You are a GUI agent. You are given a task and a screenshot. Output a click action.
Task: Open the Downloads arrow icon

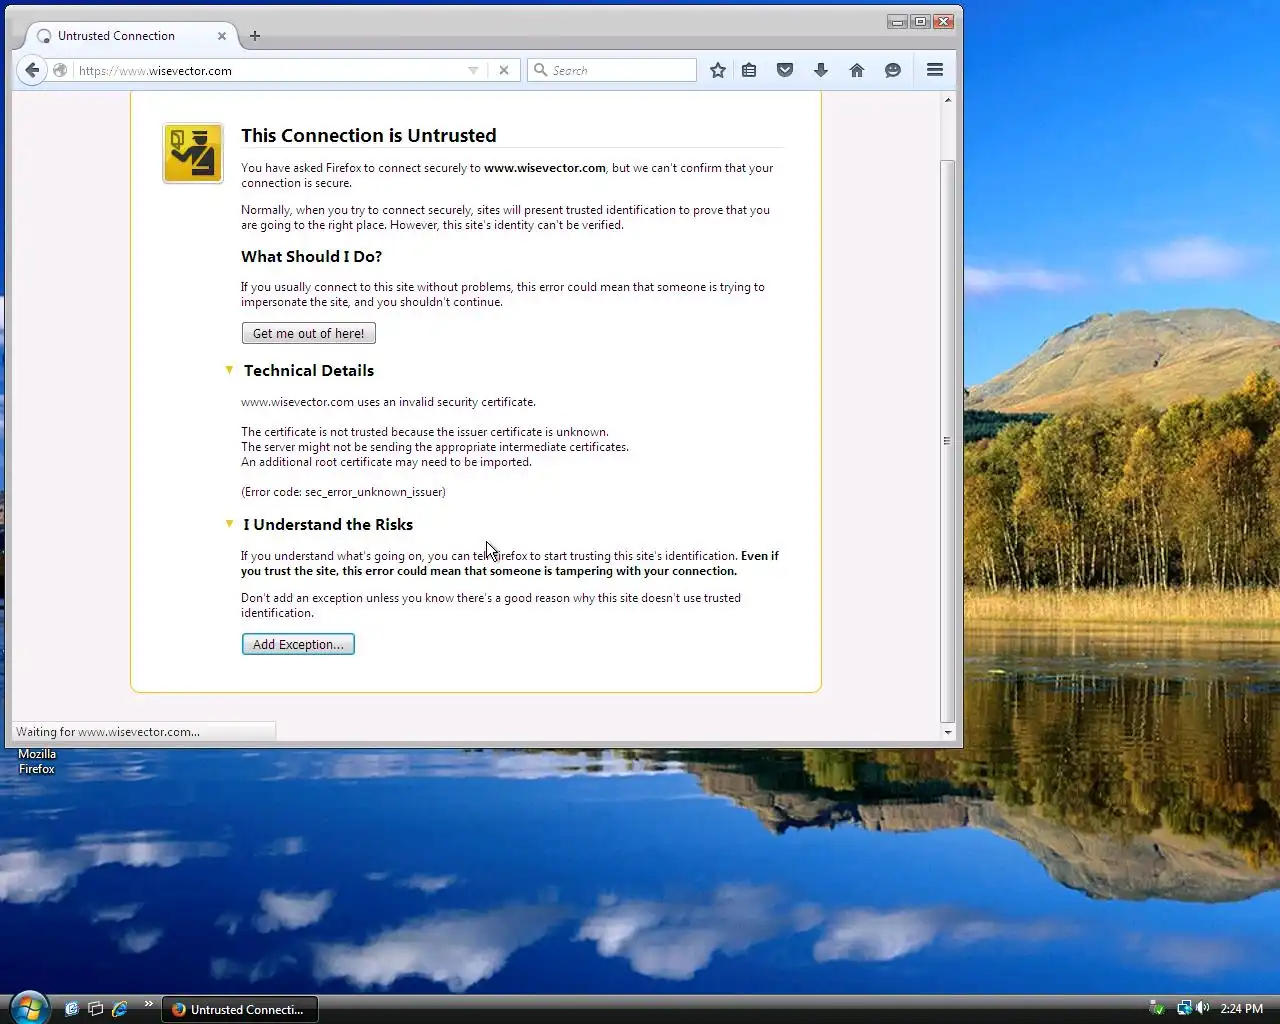pyautogui.click(x=821, y=70)
